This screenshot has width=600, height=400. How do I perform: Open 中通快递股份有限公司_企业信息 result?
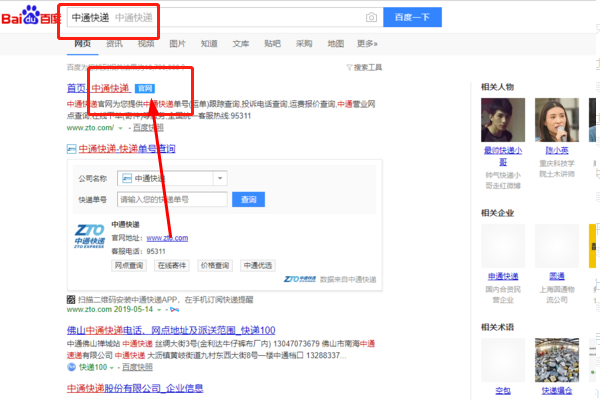coord(135,389)
